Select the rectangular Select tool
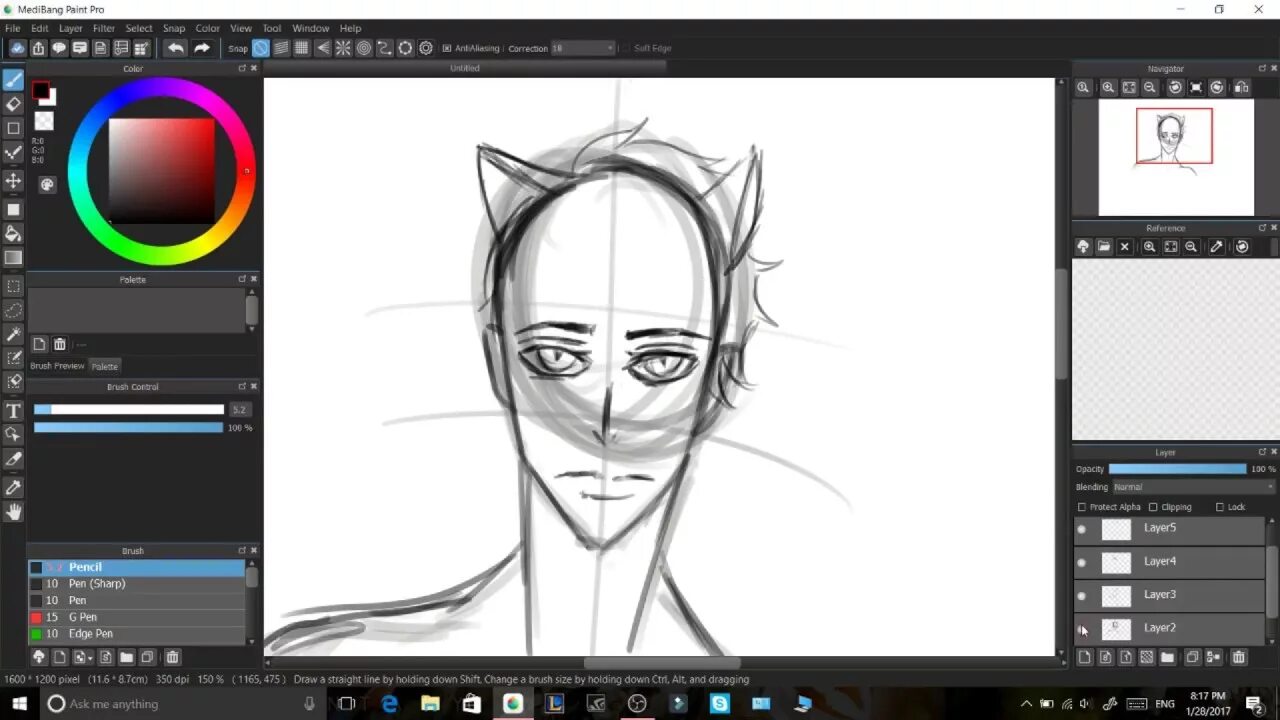This screenshot has width=1280, height=720. pyautogui.click(x=13, y=286)
